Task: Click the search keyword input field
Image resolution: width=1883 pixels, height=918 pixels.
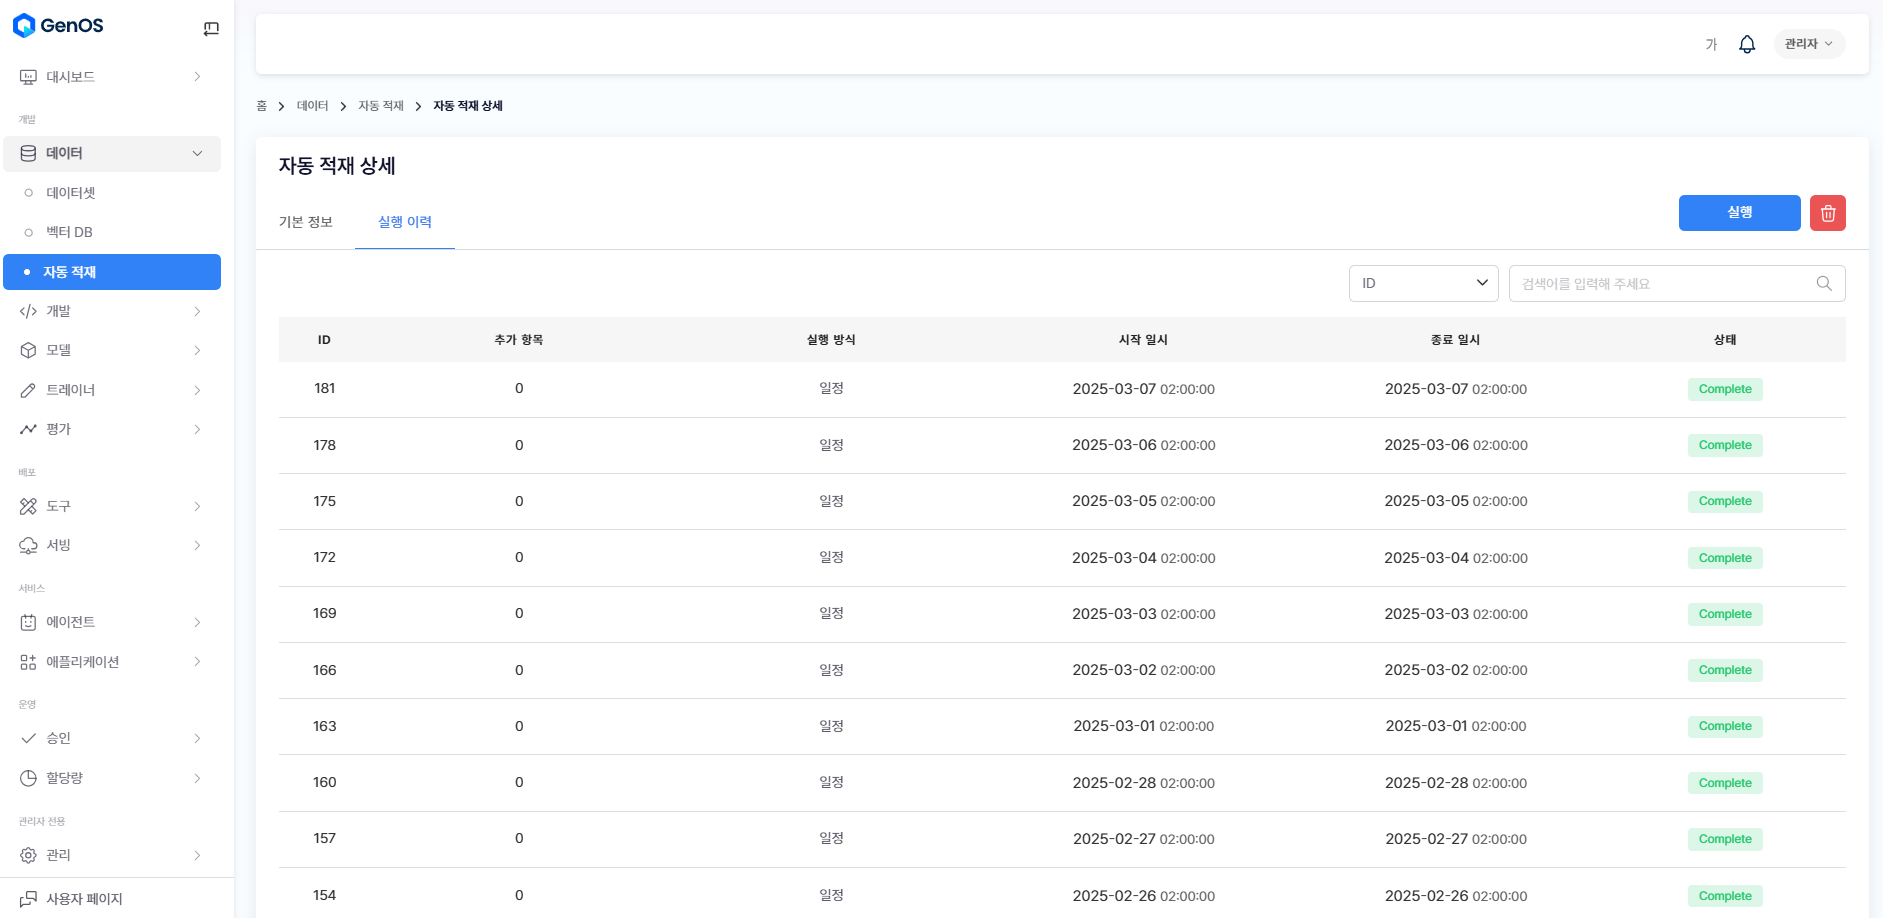Action: 1660,284
